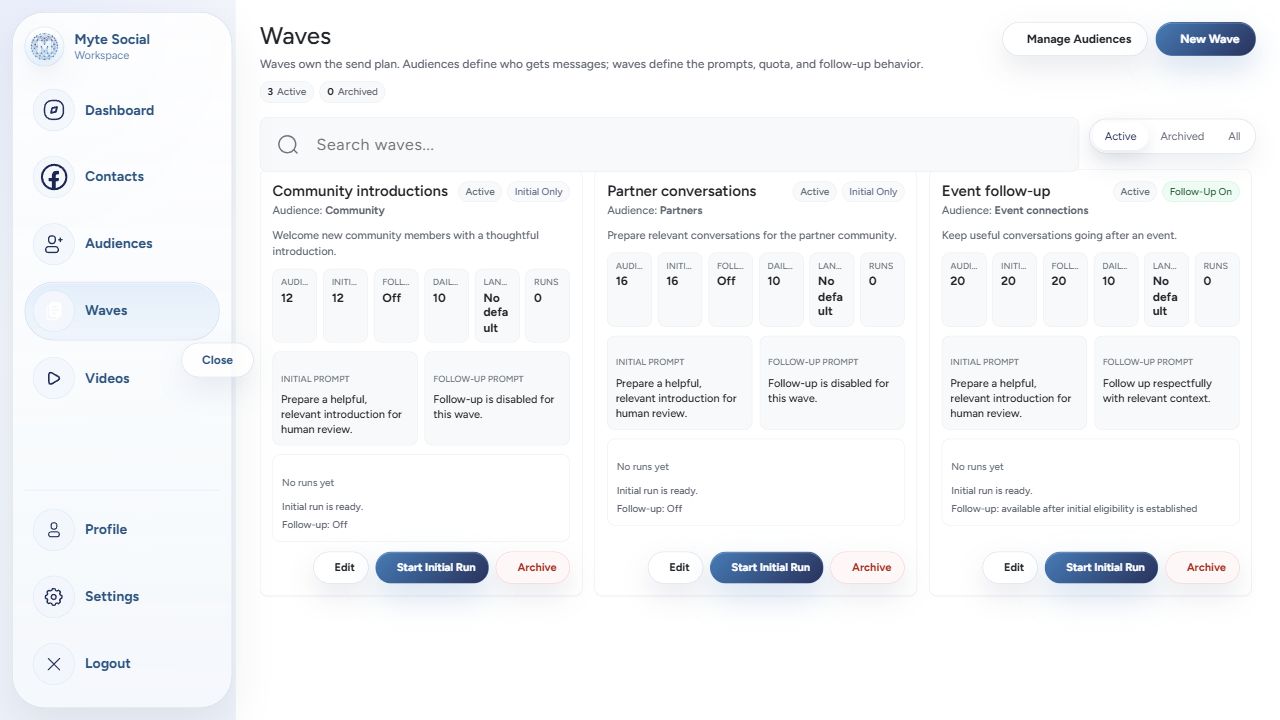This screenshot has width=1280, height=720.
Task: Click Partner conversations title
Action: click(682, 191)
